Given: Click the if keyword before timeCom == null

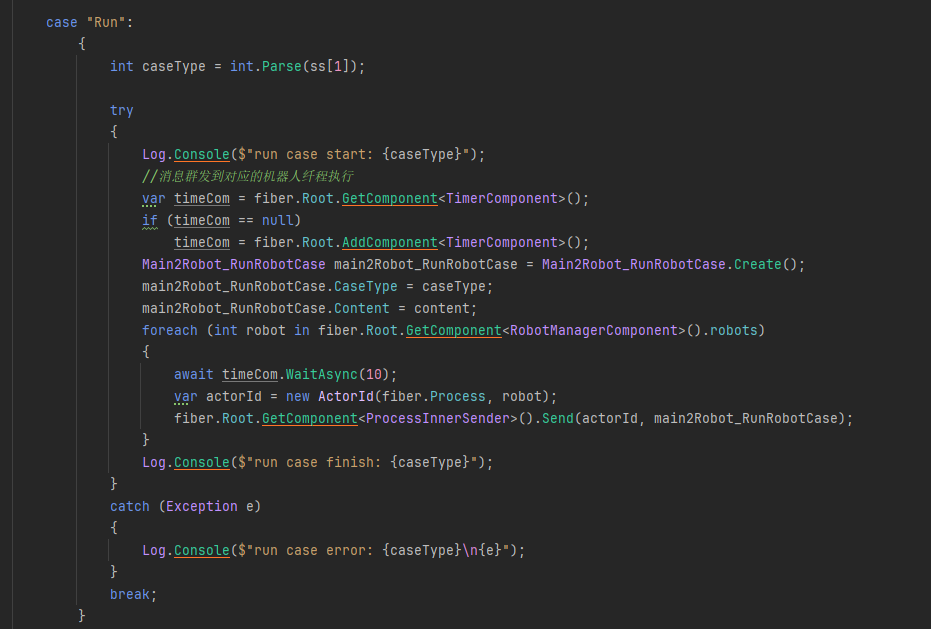Looking at the screenshot, I should click(150, 220).
